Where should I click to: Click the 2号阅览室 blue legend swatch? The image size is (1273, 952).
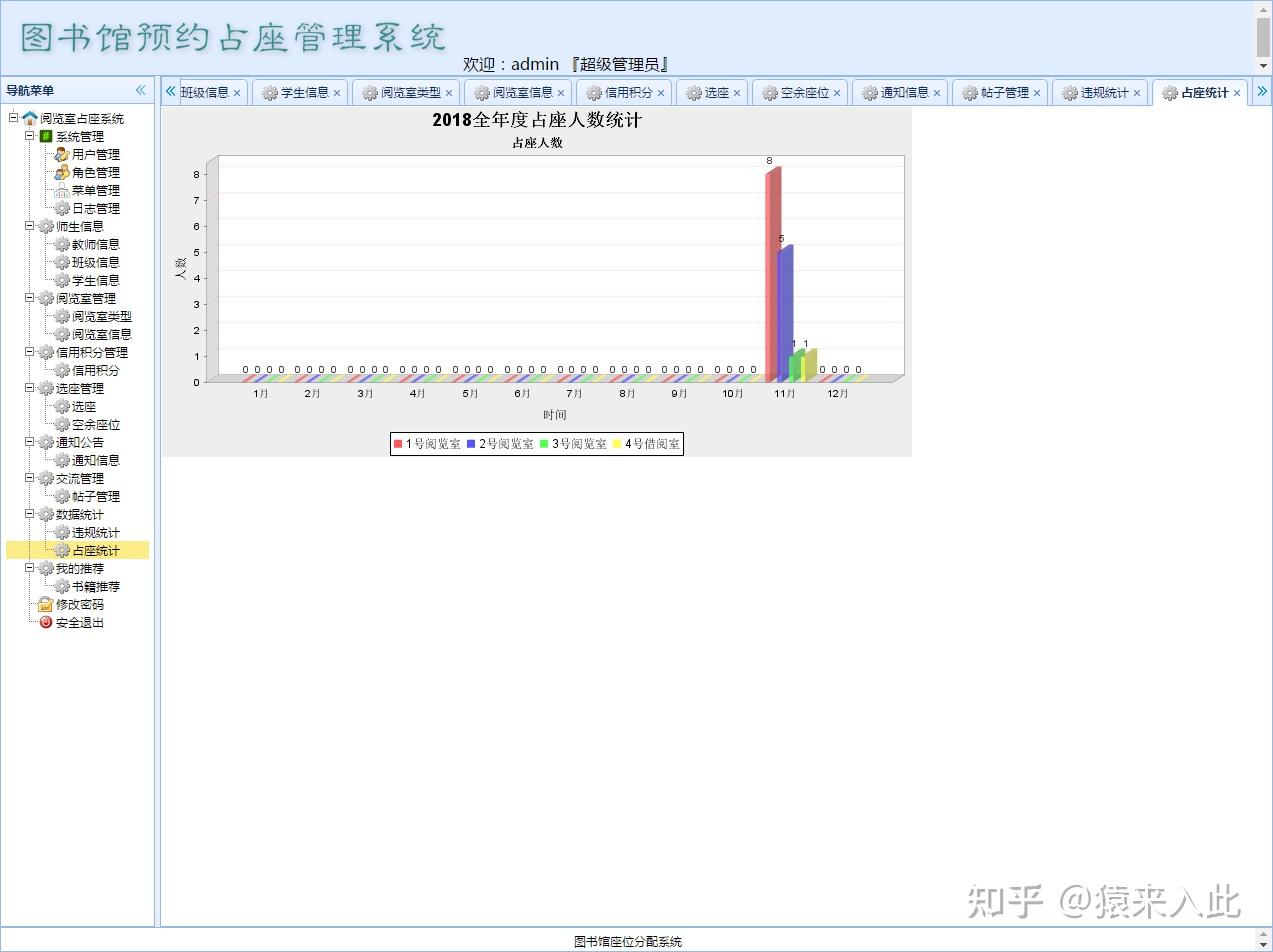[471, 443]
